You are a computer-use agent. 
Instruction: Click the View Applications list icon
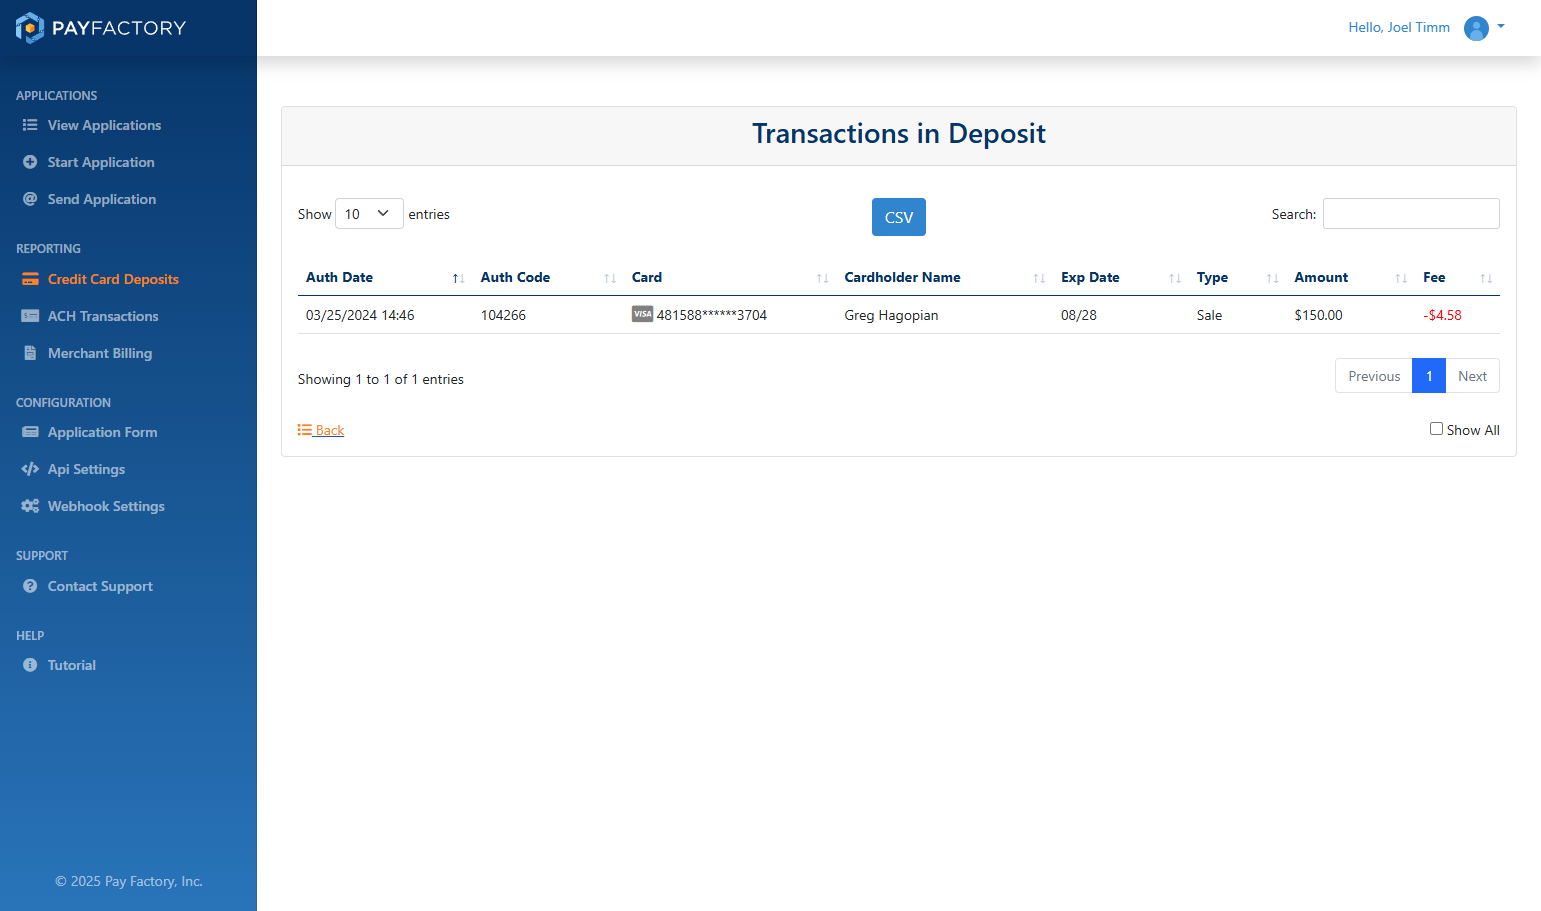pyautogui.click(x=30, y=125)
